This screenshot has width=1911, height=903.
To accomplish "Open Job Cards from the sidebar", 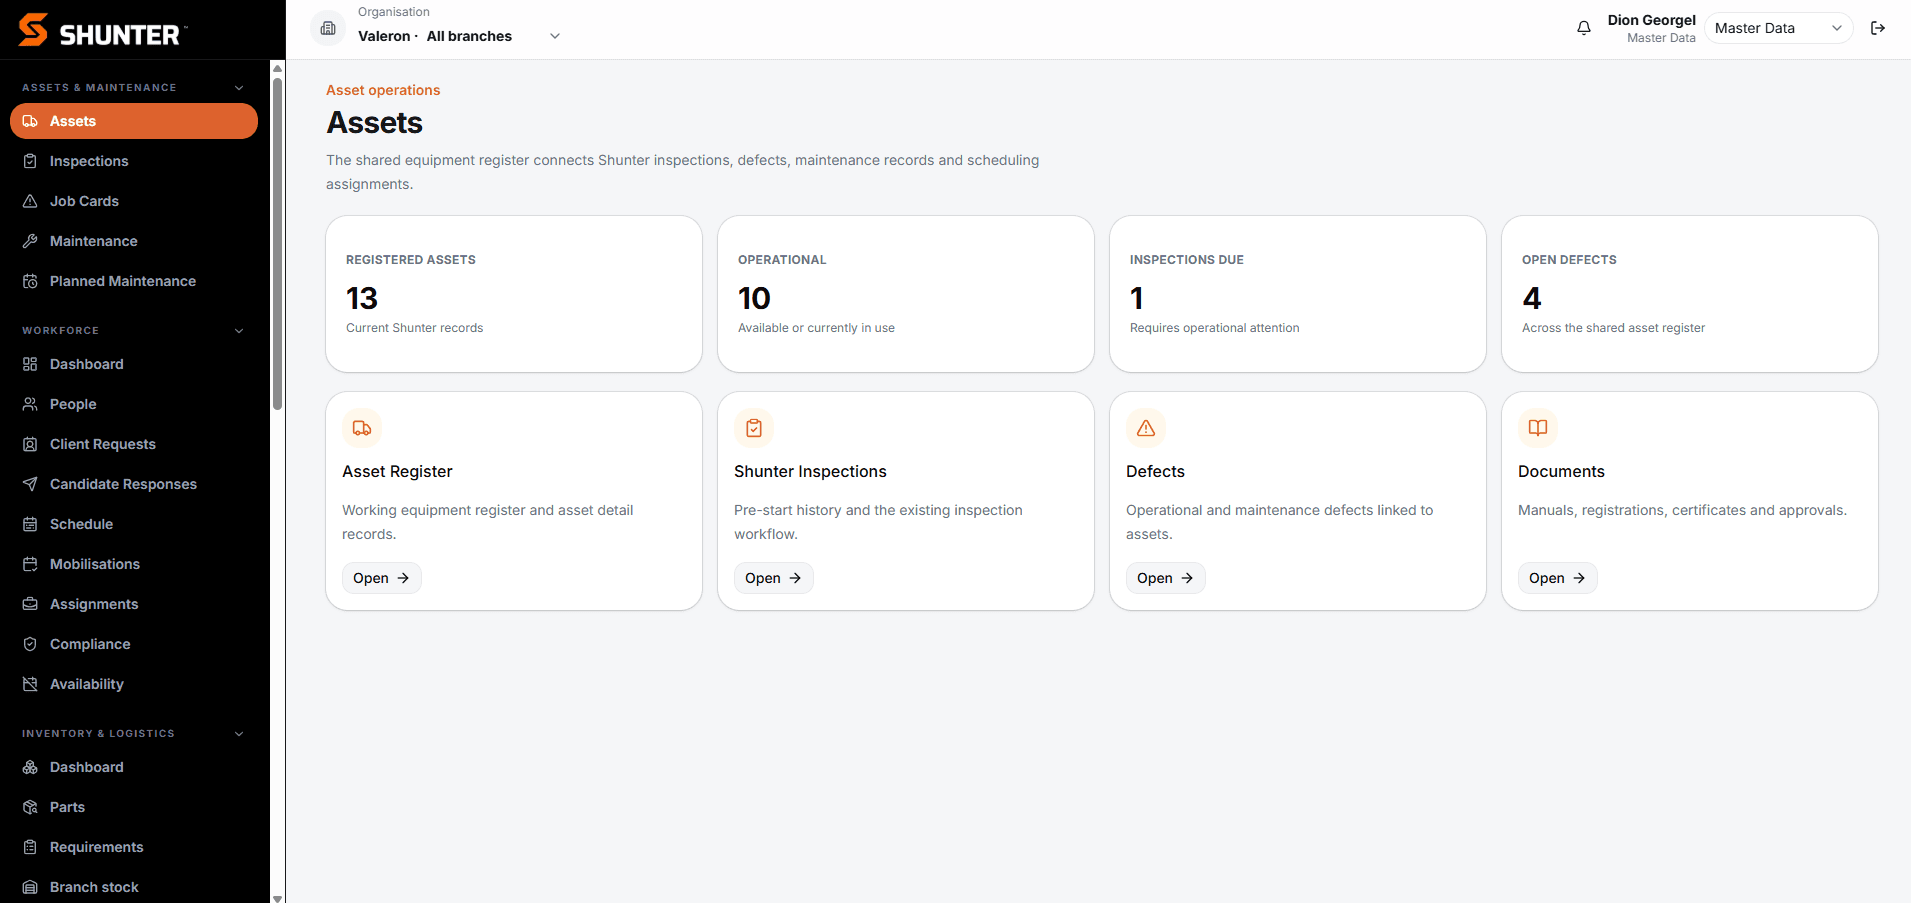I will 134,201.
